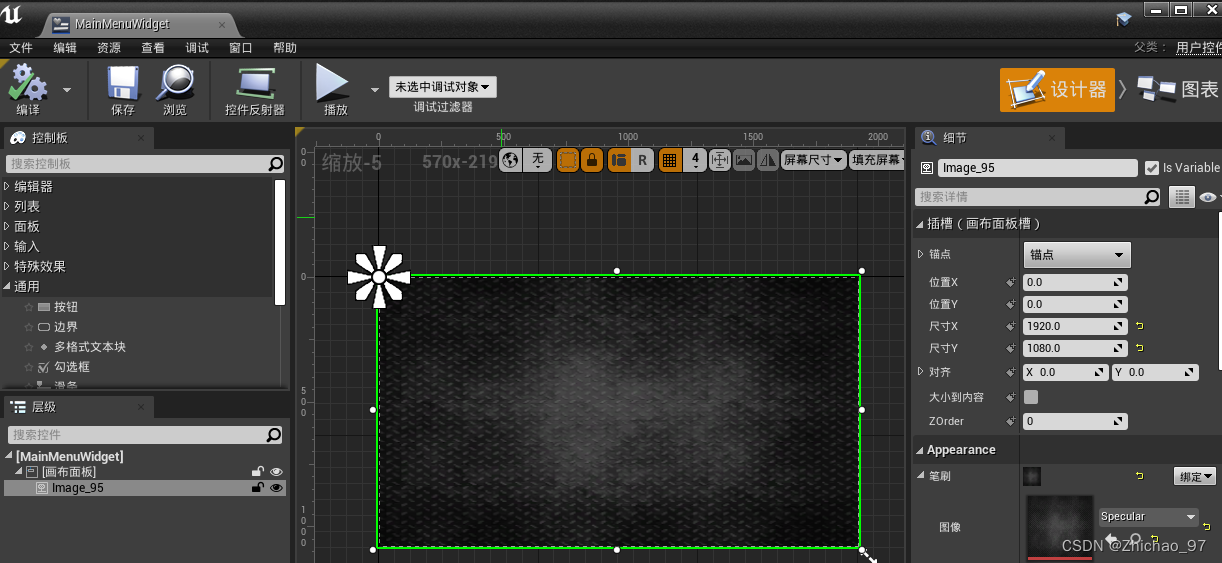The width and height of the screenshot is (1222, 563).
Task: Click the 搜索详情 details search field
Action: tap(1040, 197)
